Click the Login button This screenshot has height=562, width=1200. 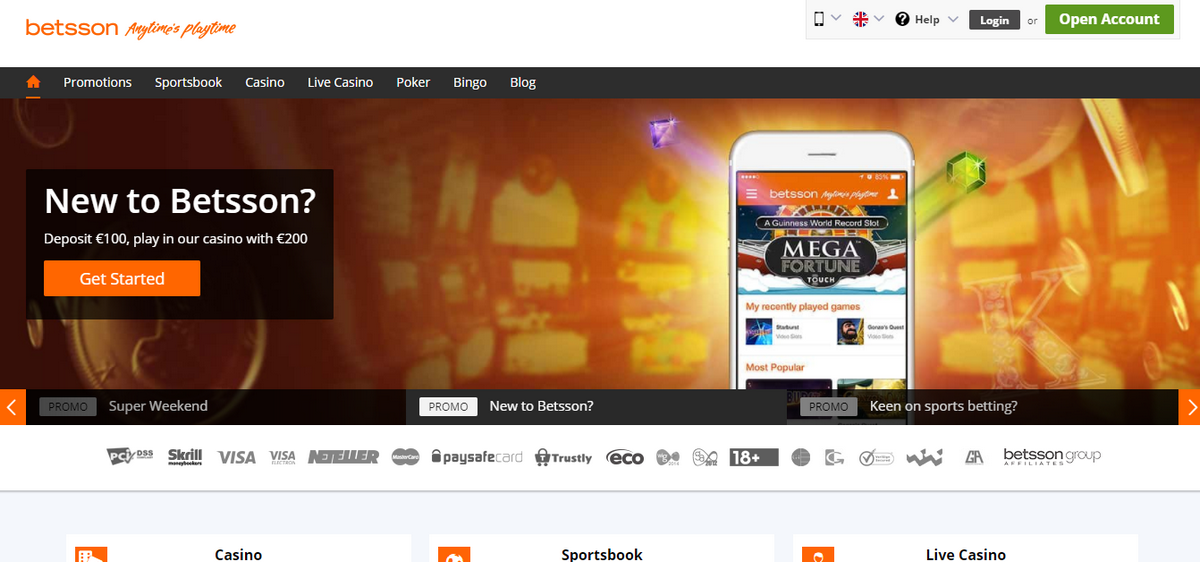point(994,20)
